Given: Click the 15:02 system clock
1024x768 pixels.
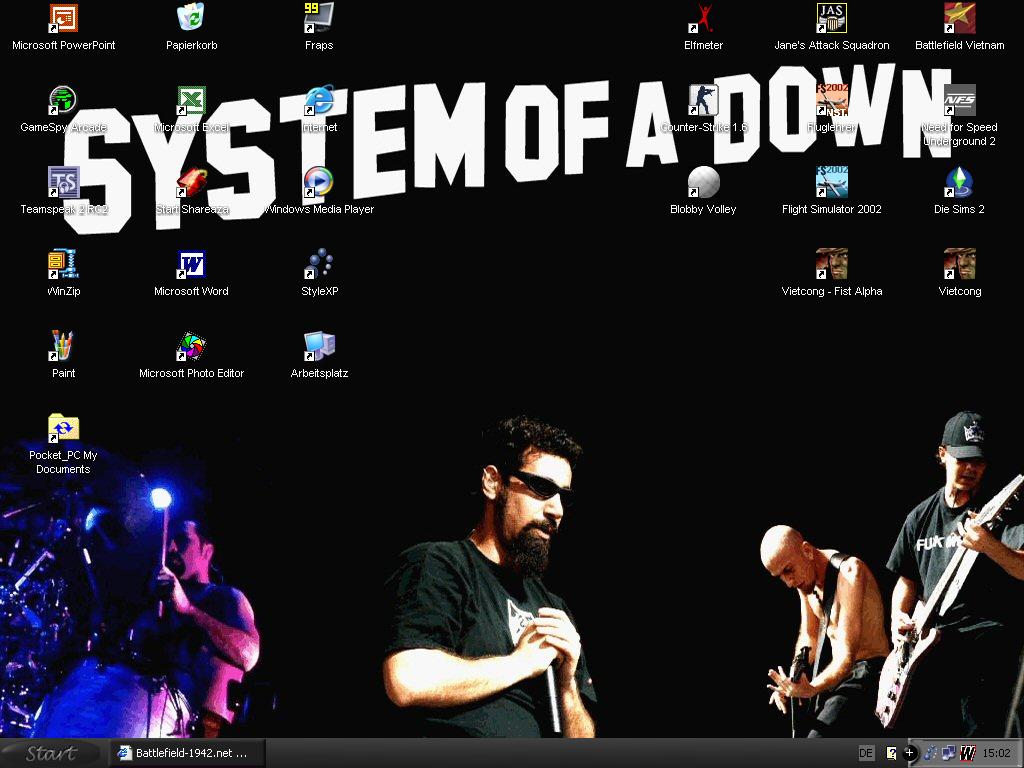Looking at the screenshot, I should pos(997,753).
